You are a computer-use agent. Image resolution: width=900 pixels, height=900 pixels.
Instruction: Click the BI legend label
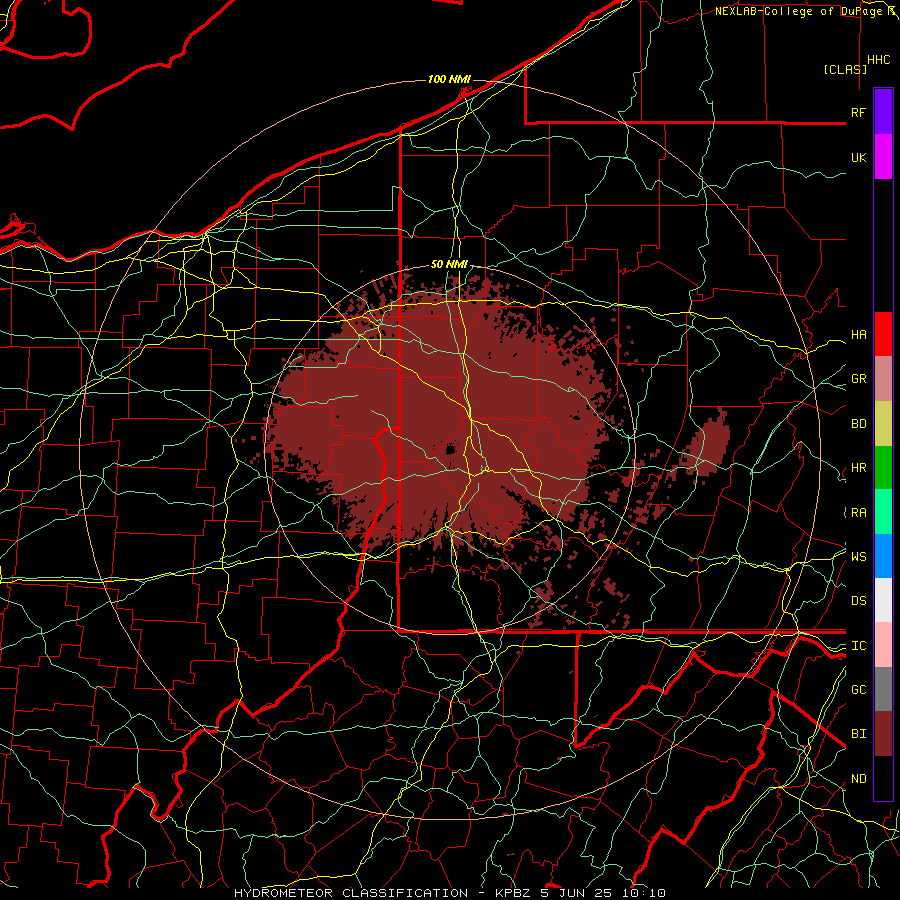pyautogui.click(x=858, y=734)
